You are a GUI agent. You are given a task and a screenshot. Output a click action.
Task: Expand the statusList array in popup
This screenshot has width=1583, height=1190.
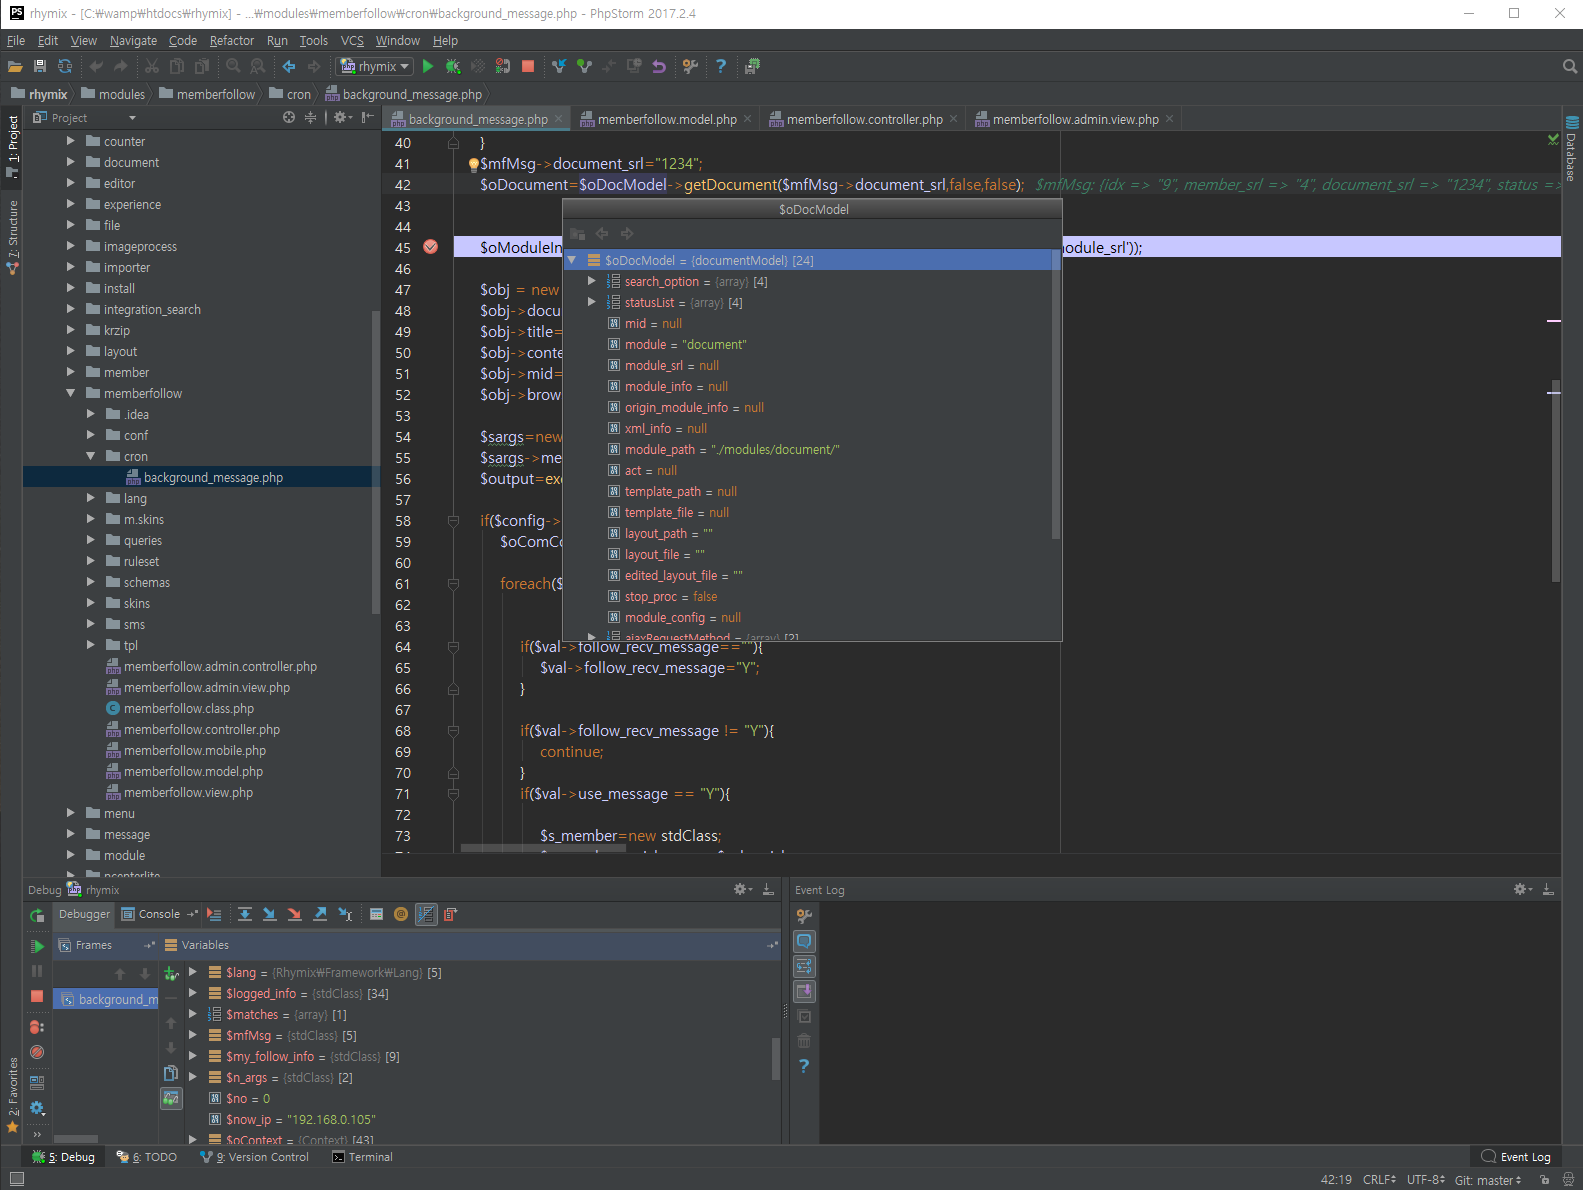(592, 302)
